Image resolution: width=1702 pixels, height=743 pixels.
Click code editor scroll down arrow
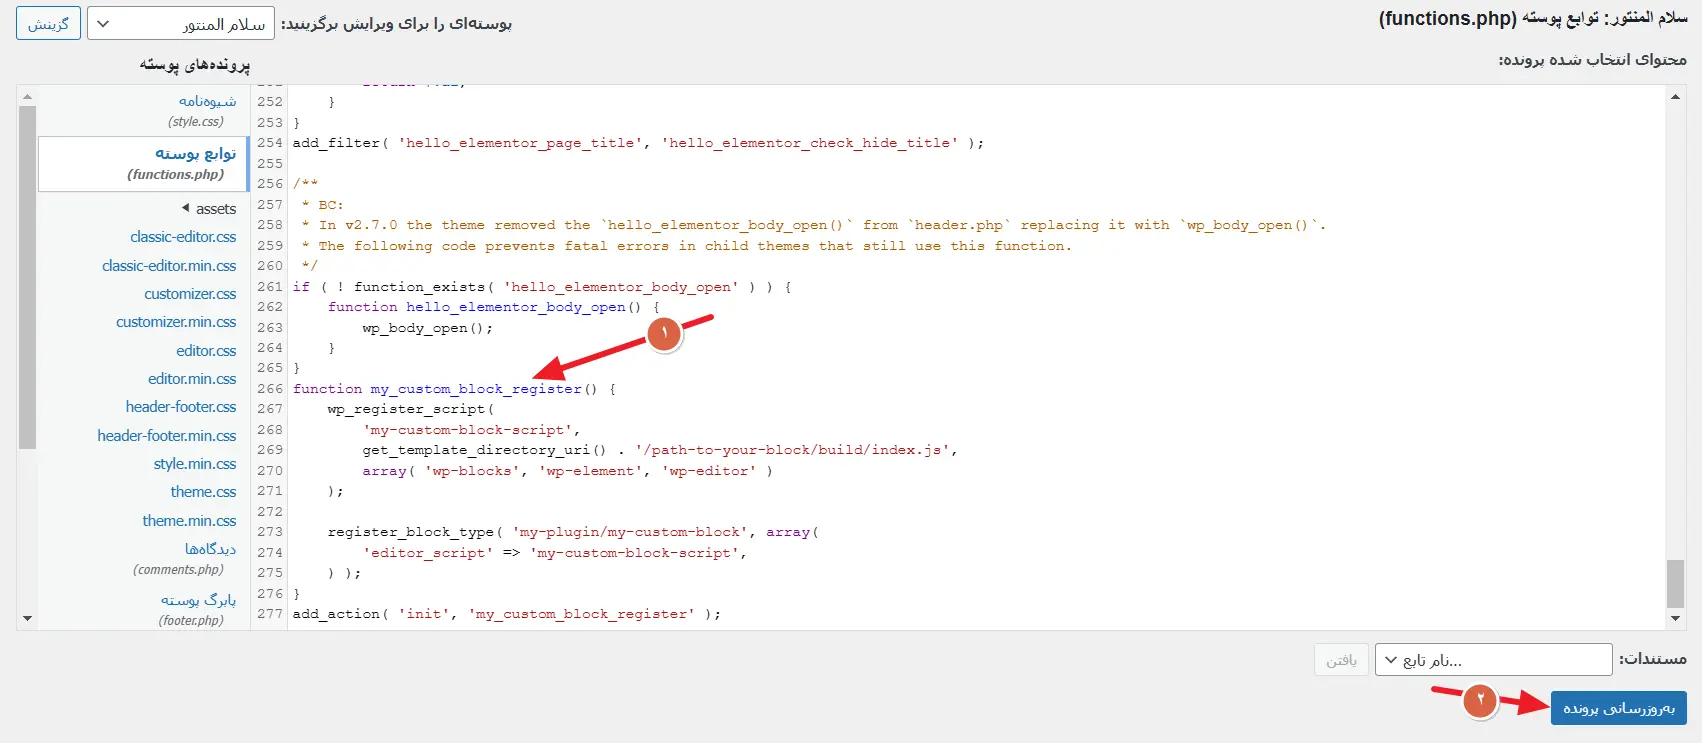pos(1675,618)
